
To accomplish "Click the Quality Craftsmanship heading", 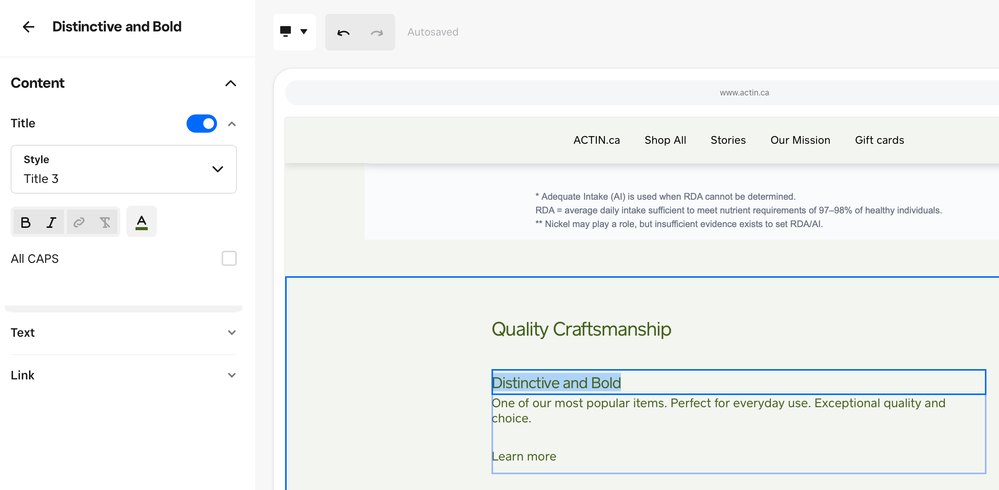I will (581, 329).
